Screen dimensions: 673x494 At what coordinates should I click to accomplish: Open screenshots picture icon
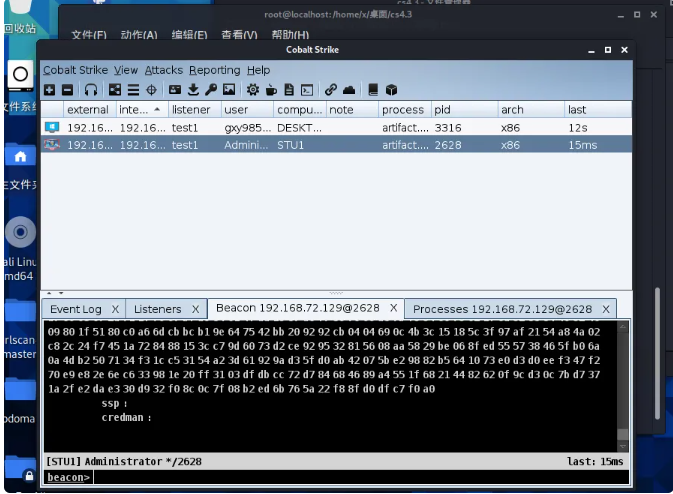[x=229, y=90]
